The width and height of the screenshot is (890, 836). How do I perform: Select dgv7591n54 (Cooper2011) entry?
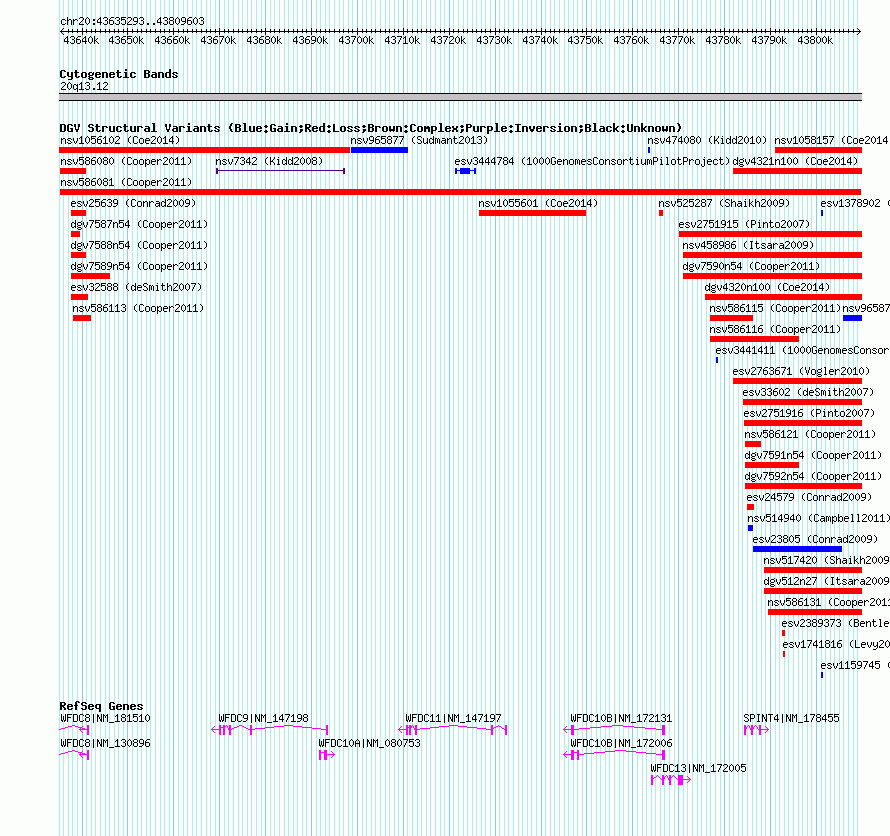click(x=813, y=455)
